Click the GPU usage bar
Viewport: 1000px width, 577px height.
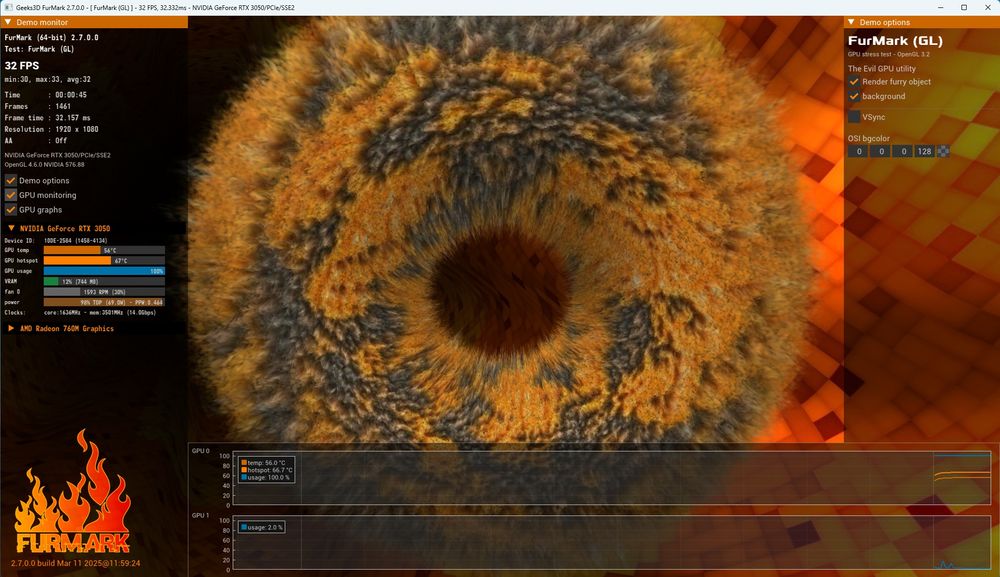pos(104,271)
